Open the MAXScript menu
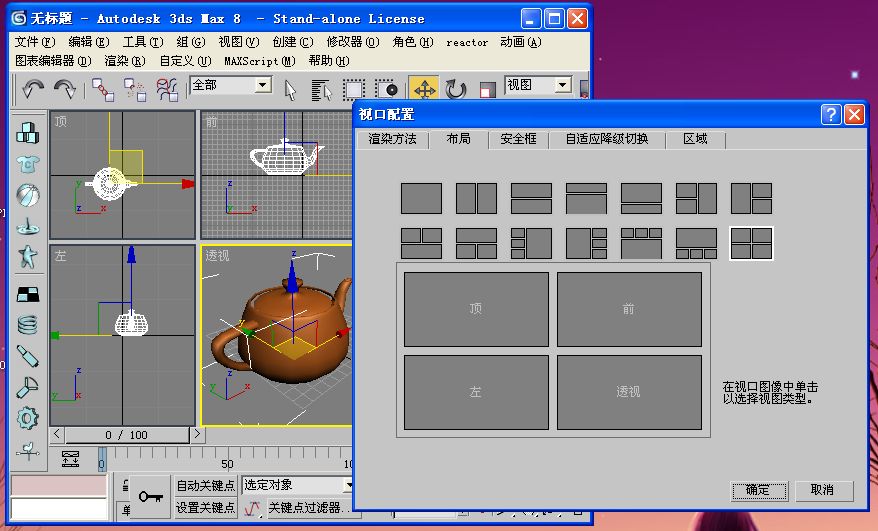 tap(259, 60)
